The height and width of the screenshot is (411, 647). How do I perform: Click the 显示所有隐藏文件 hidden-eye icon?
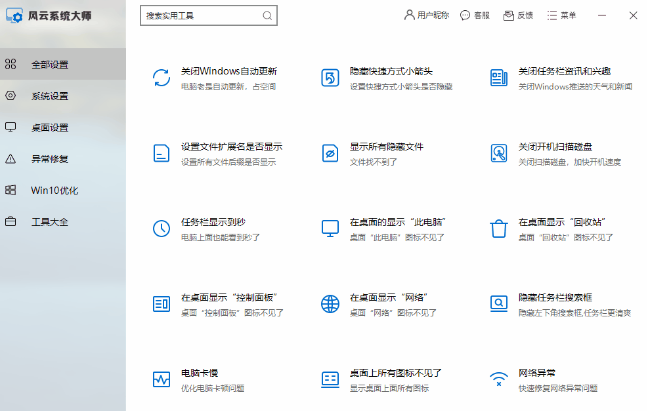tap(330, 153)
